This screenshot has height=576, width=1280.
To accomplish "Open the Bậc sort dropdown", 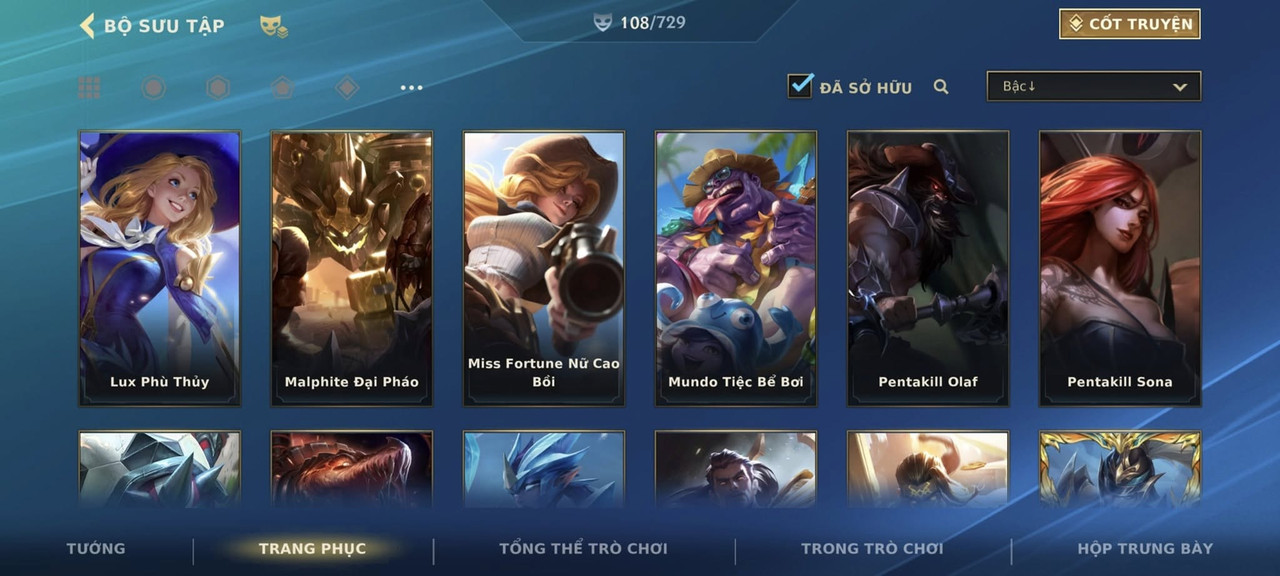I will coord(1094,86).
